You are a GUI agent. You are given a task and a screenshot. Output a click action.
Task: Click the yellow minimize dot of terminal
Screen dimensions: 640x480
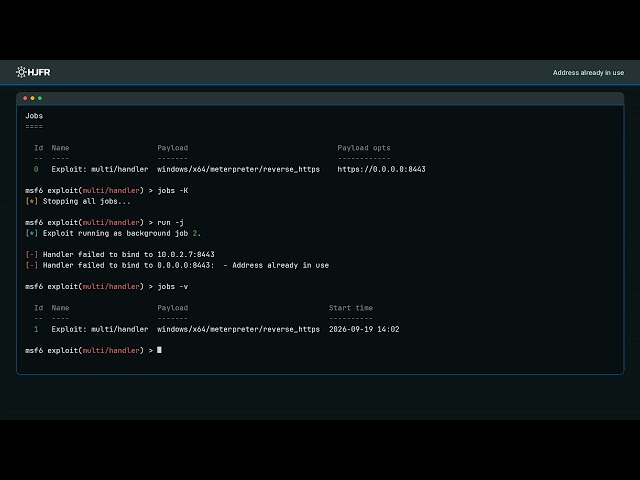pyautogui.click(x=33, y=98)
